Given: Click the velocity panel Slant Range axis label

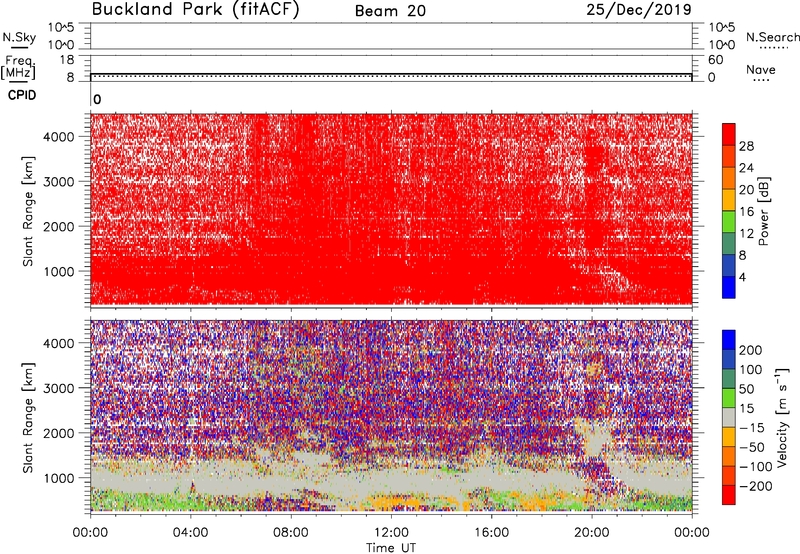Looking at the screenshot, I should coord(28,417).
